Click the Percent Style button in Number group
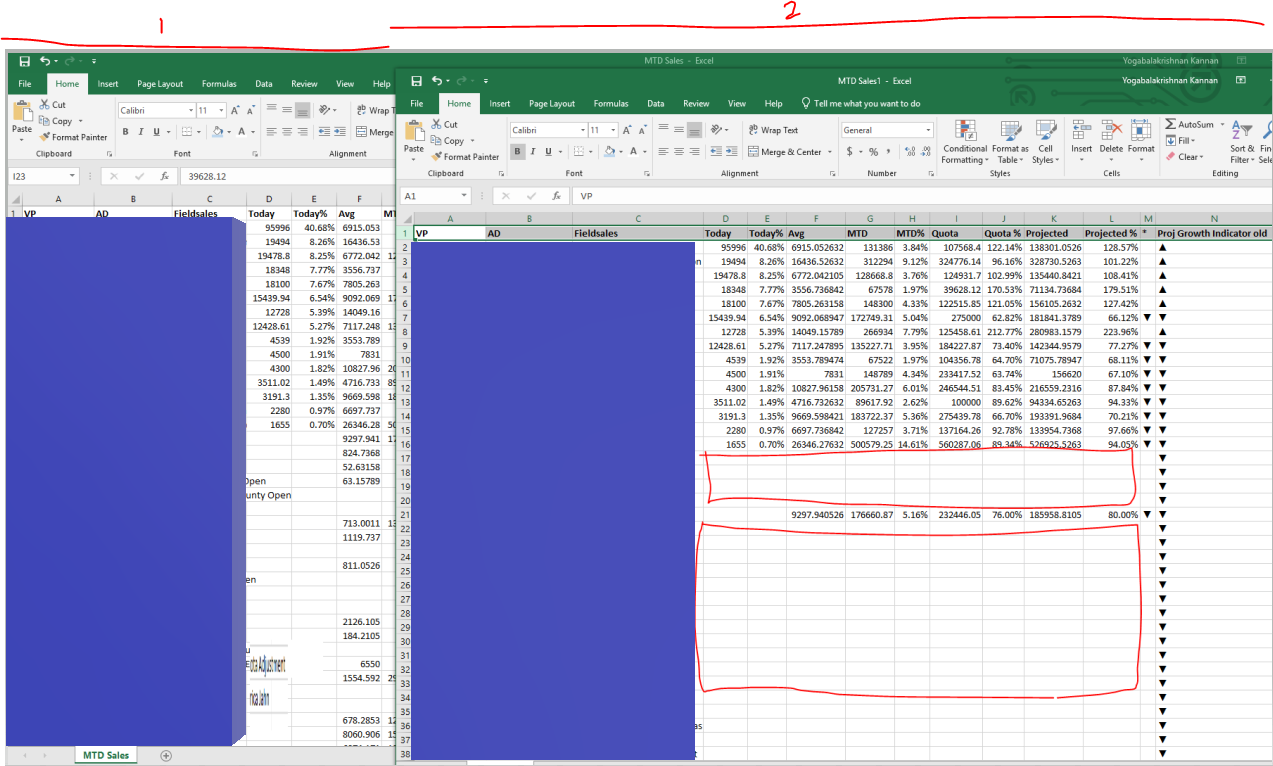The image size is (1273, 766). (873, 152)
